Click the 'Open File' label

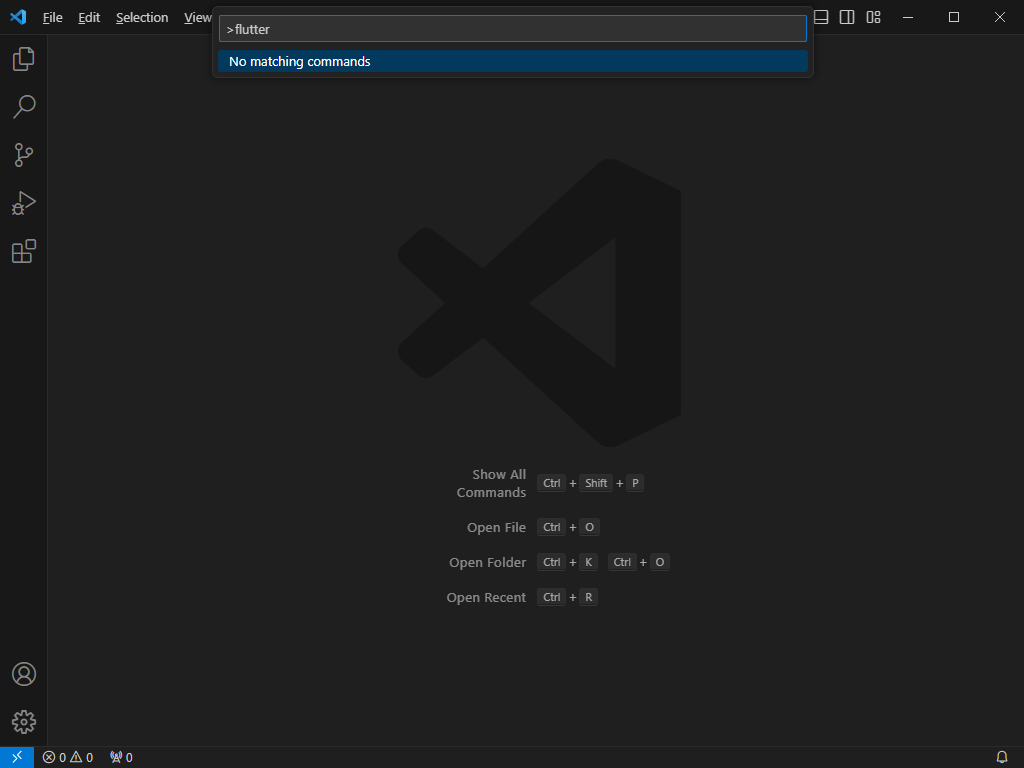pyautogui.click(x=496, y=527)
